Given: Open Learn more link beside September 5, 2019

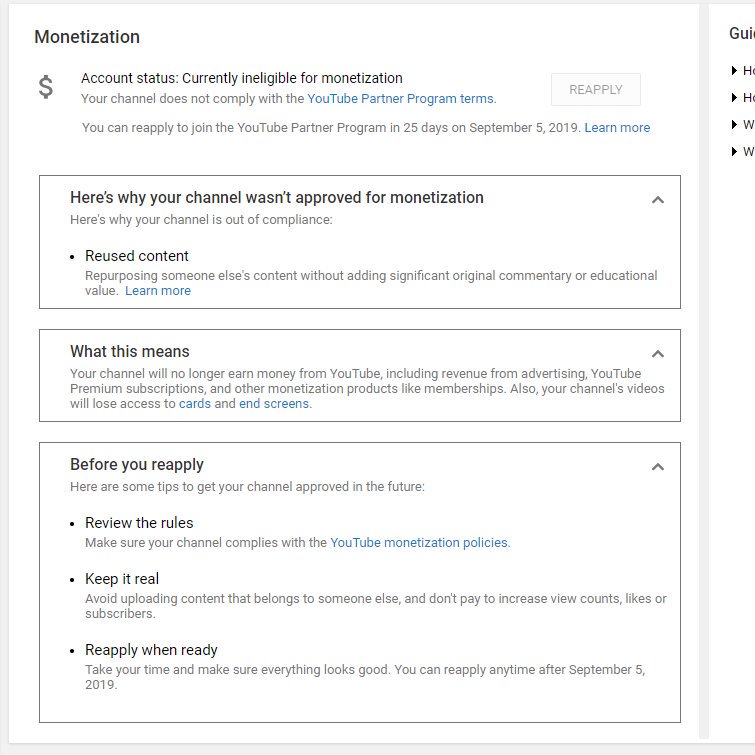Looking at the screenshot, I should (617, 128).
